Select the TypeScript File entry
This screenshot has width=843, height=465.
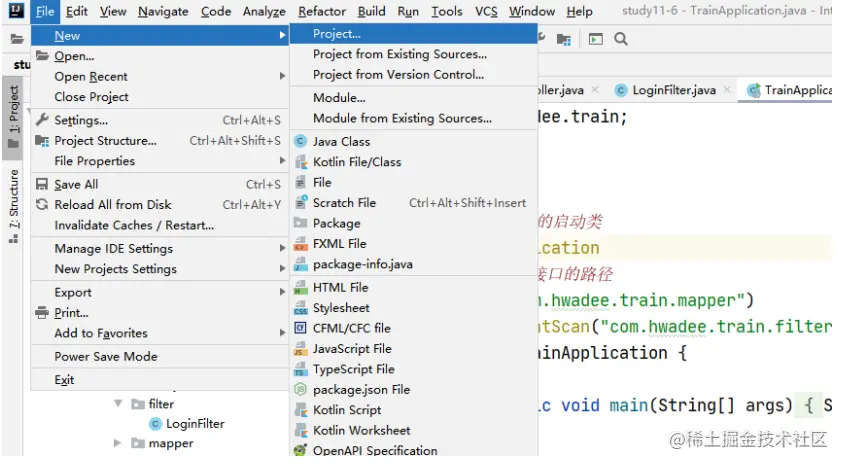click(353, 369)
